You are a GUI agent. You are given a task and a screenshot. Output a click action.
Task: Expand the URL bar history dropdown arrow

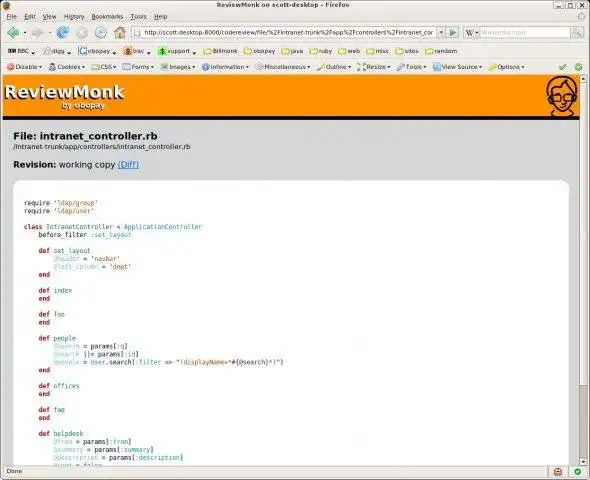(x=441, y=33)
